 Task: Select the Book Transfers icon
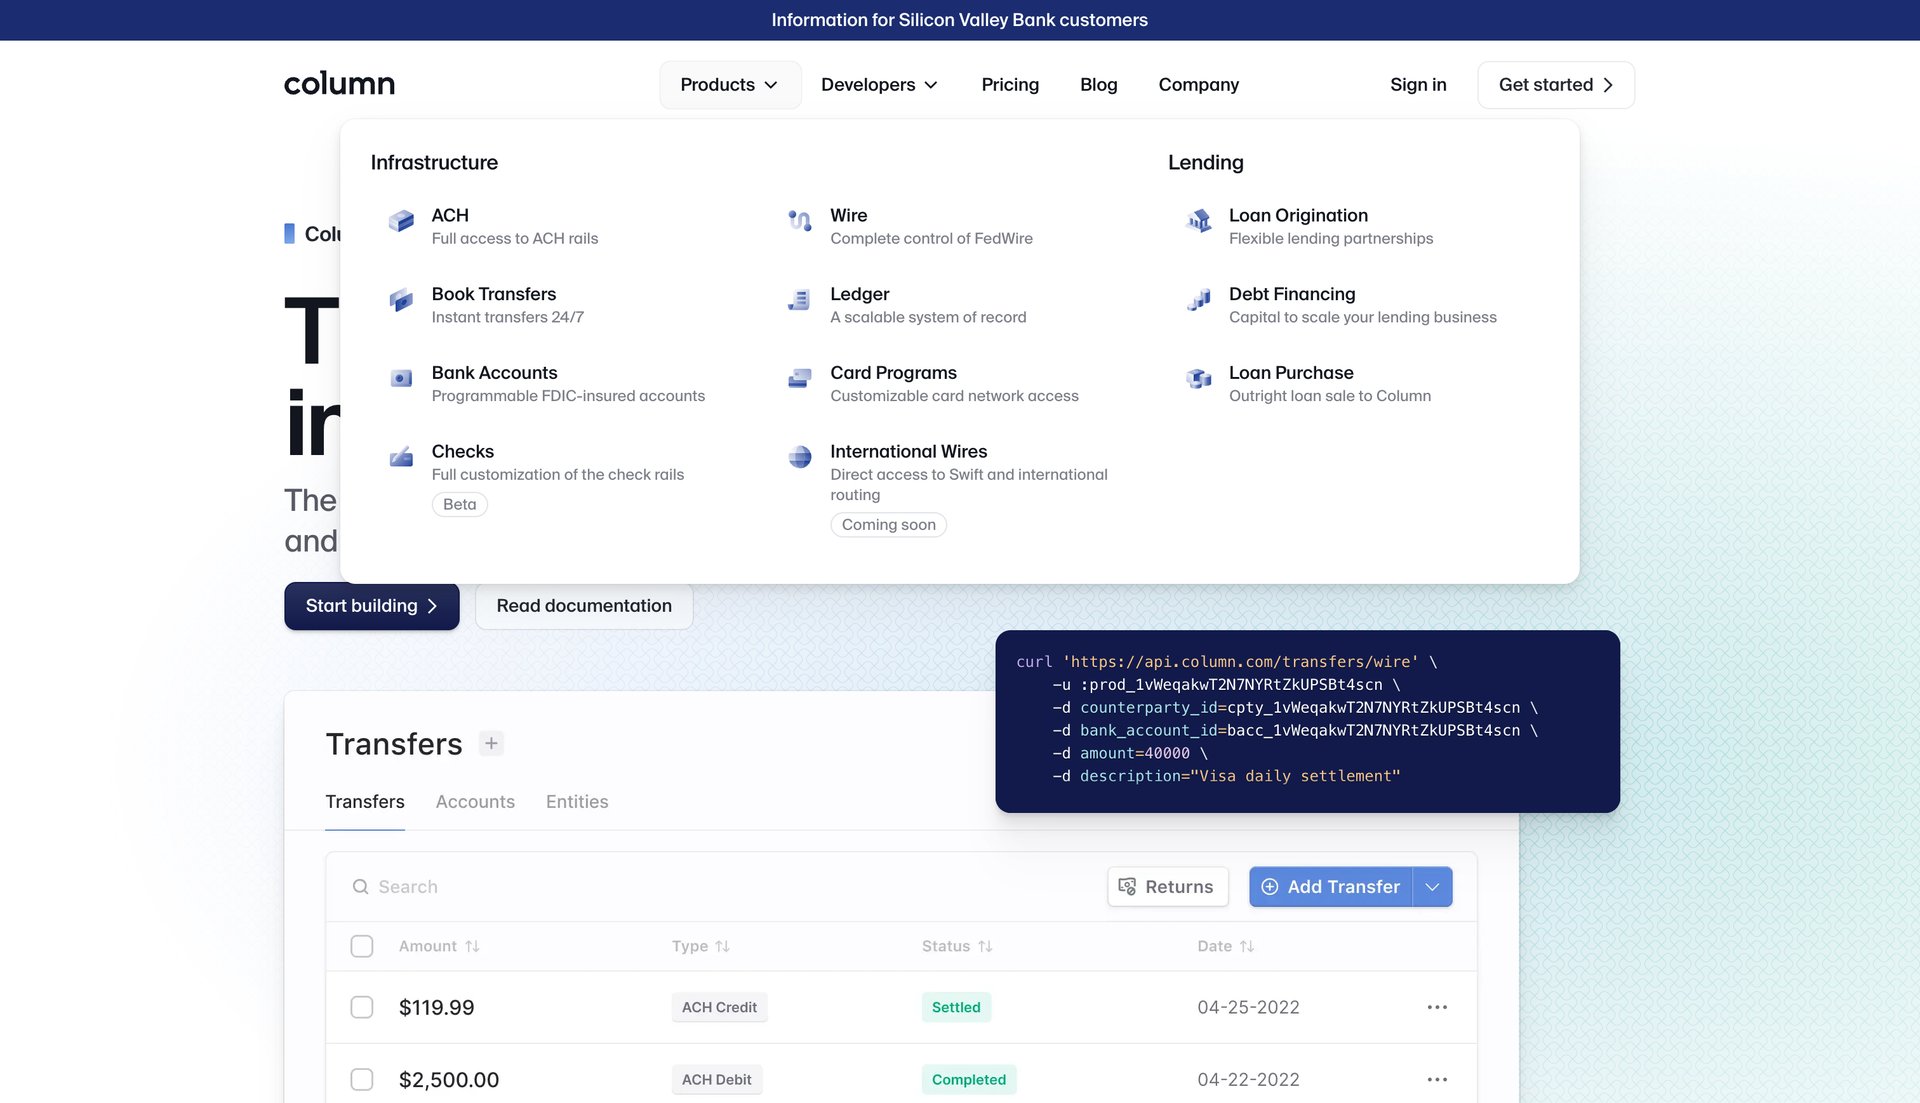[400, 300]
